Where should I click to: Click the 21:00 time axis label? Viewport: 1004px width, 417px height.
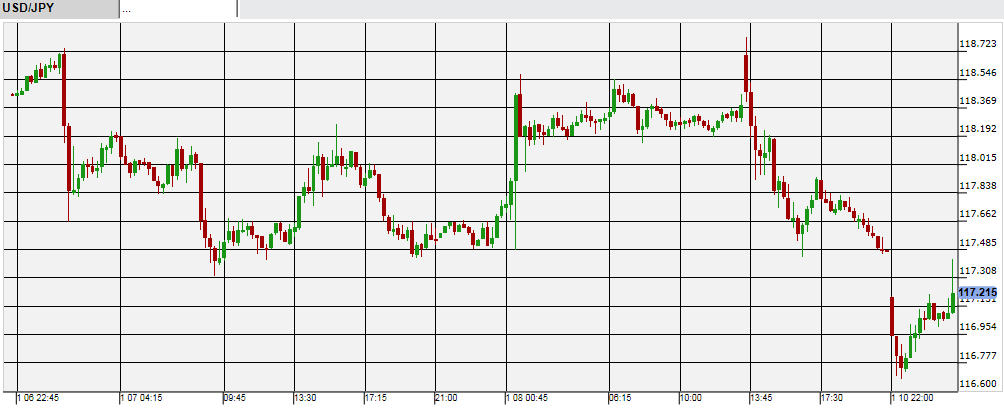tap(446, 398)
